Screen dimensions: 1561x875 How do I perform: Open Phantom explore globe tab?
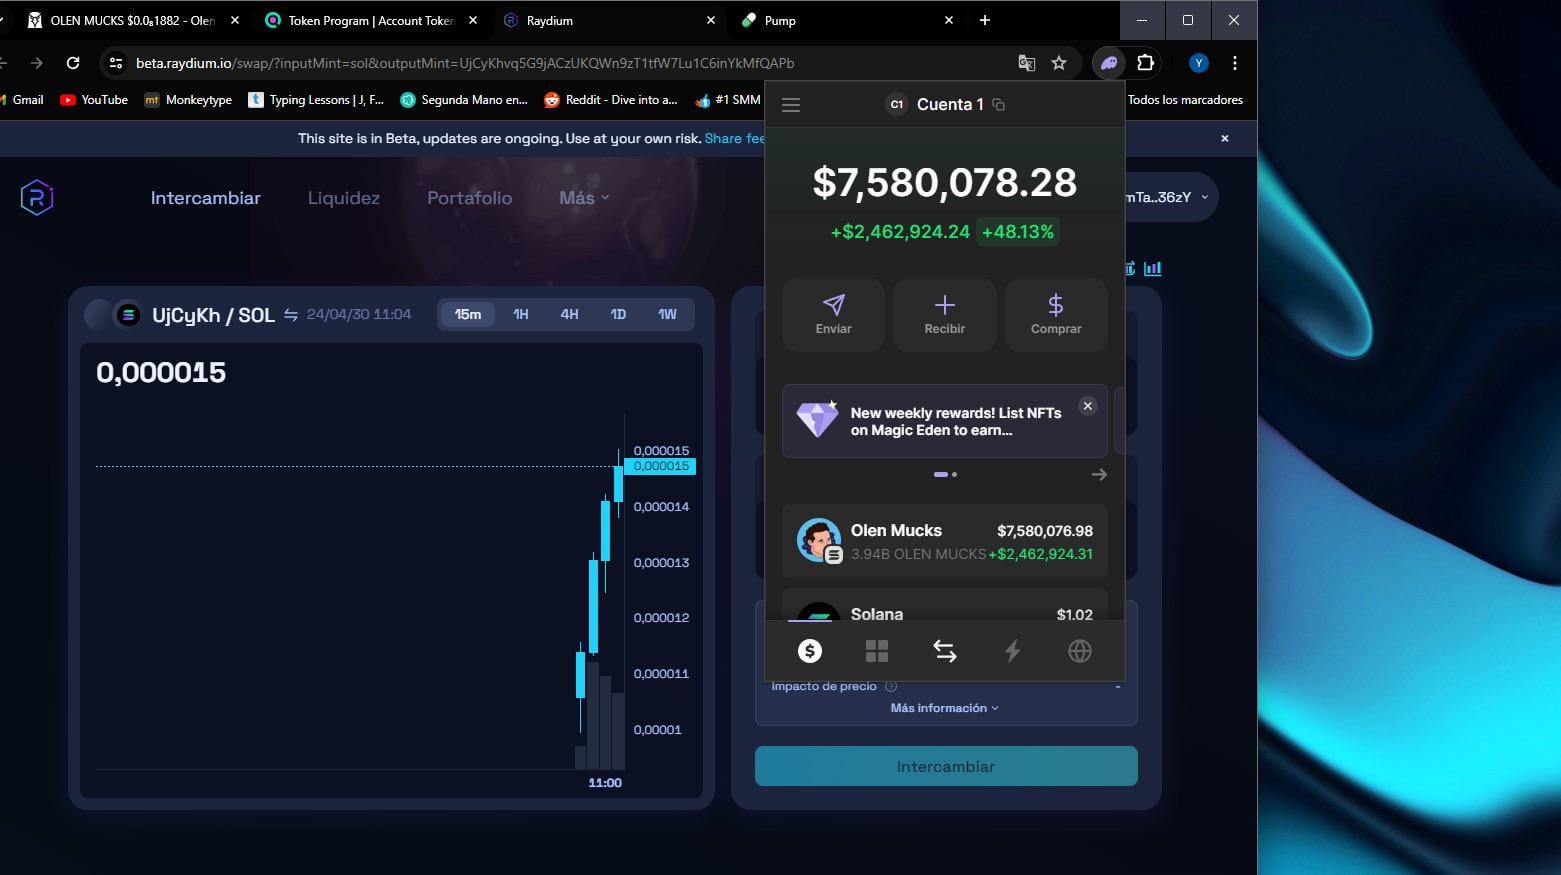(x=1080, y=651)
